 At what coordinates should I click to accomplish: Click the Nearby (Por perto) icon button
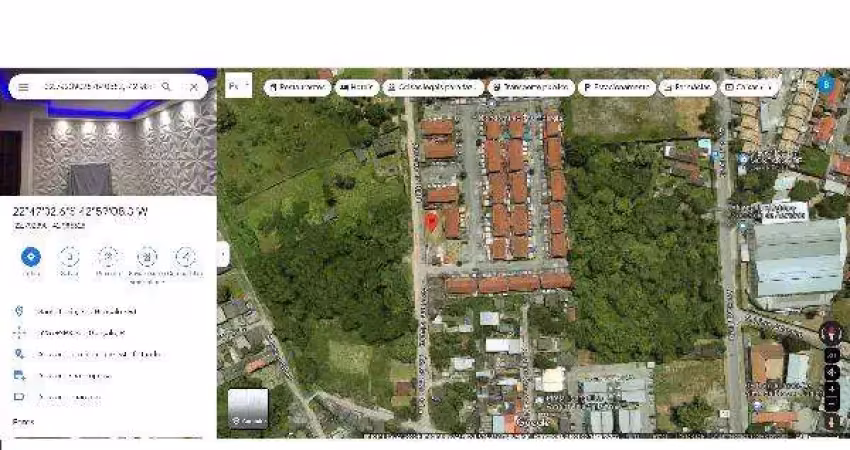(x=108, y=257)
